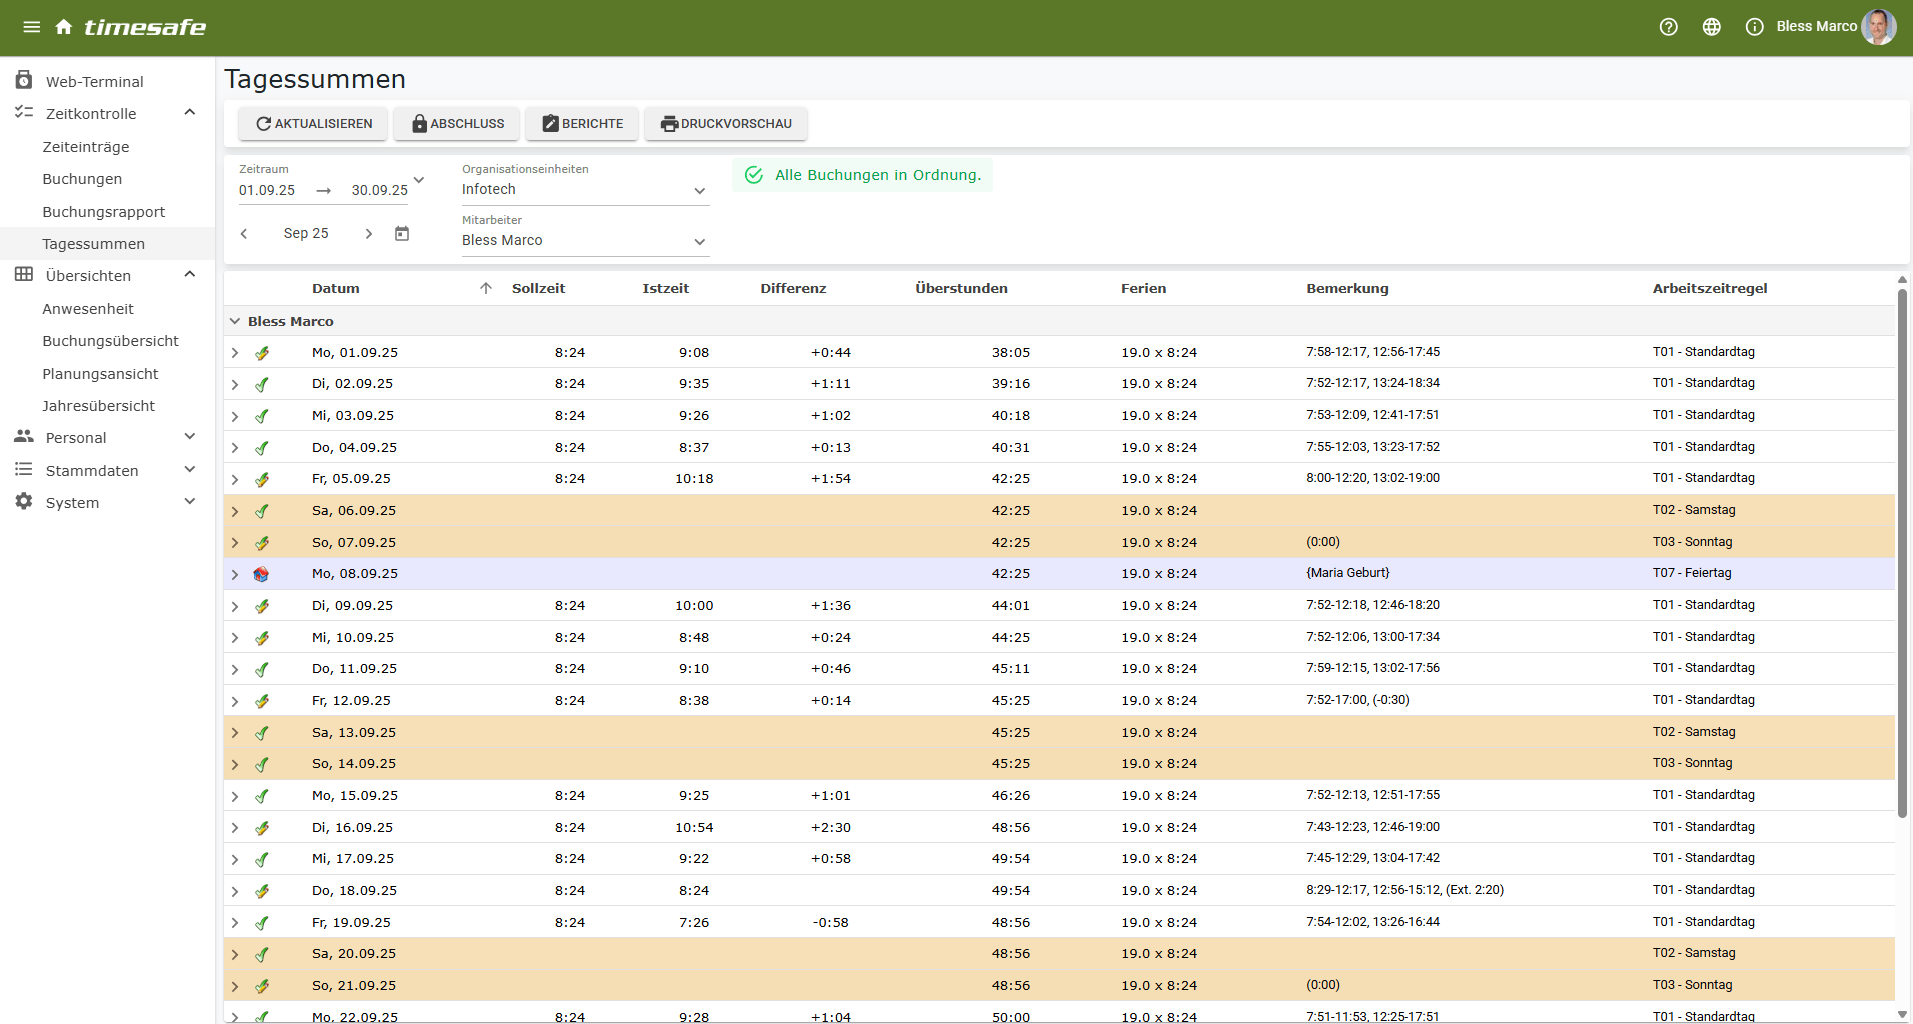Viewport: 1913px width, 1024px height.
Task: Go to next month after Sep 25
Action: (368, 233)
